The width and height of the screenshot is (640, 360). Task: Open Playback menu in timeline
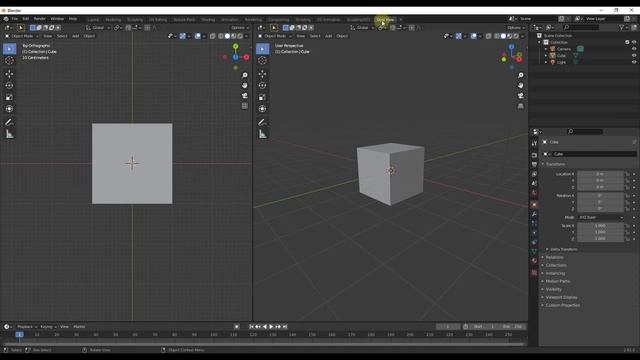(27, 327)
